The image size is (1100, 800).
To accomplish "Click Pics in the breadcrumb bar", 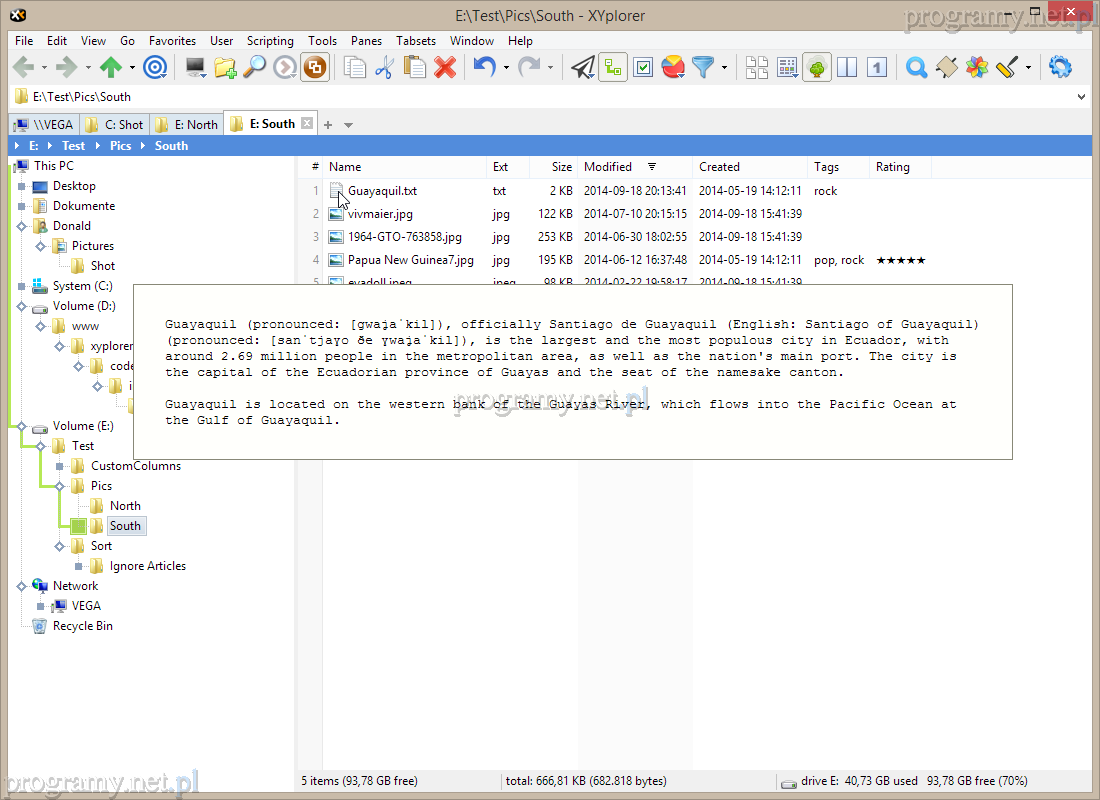I will (x=120, y=146).
